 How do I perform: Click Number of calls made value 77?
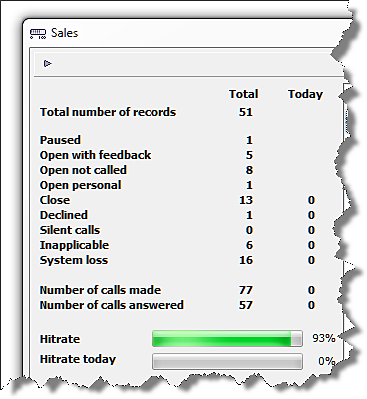(x=246, y=290)
